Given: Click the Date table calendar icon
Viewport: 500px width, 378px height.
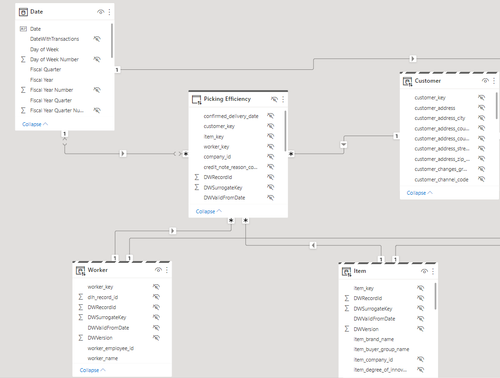Looking at the screenshot, I should 23,12.
